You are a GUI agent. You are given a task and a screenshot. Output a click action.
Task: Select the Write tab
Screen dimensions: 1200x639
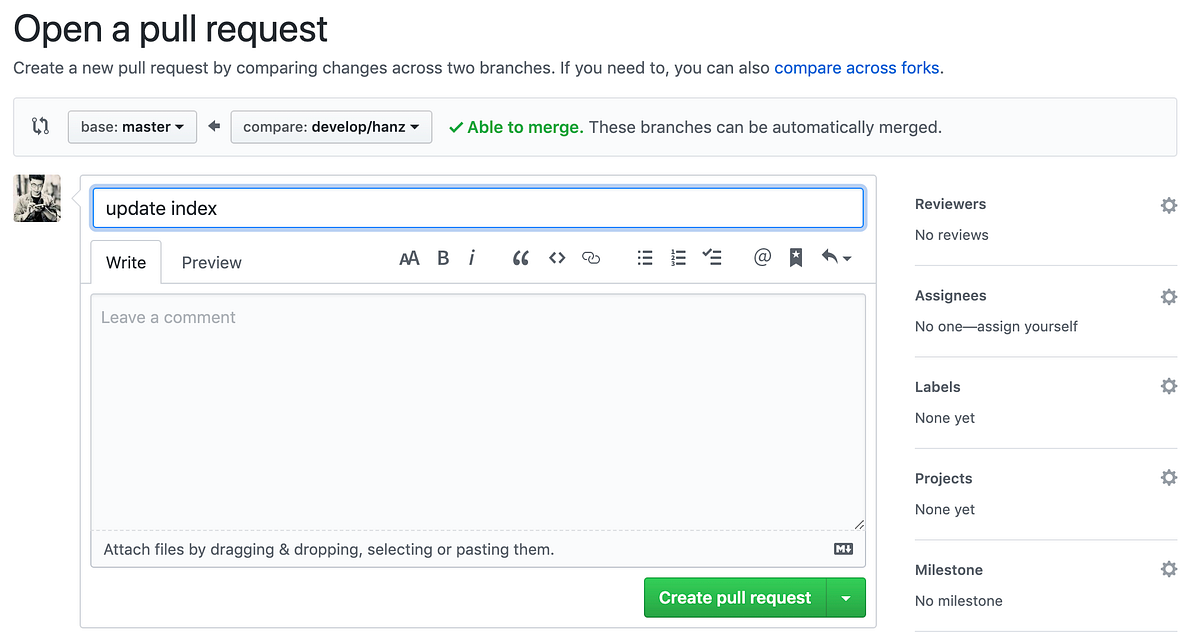click(x=126, y=263)
